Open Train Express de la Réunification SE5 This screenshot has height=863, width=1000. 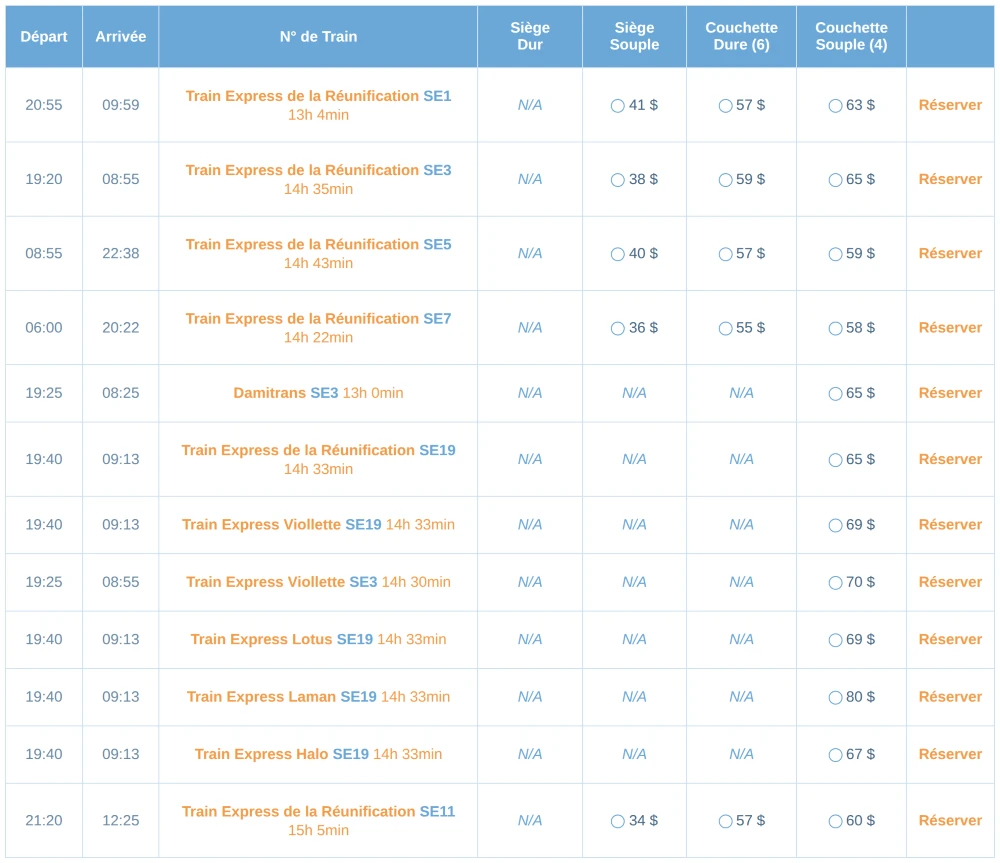click(x=318, y=244)
